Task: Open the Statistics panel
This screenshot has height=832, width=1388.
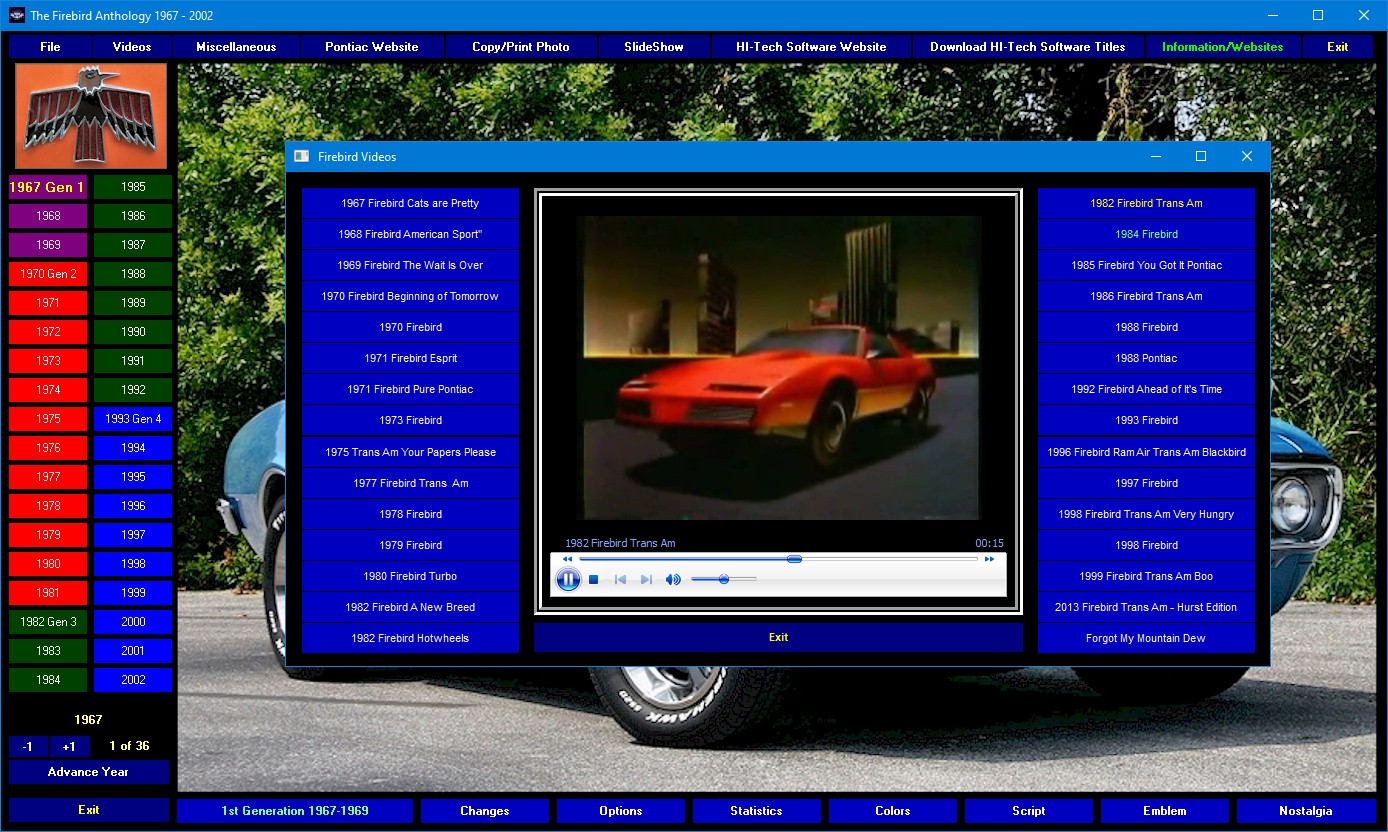Action: [x=757, y=811]
